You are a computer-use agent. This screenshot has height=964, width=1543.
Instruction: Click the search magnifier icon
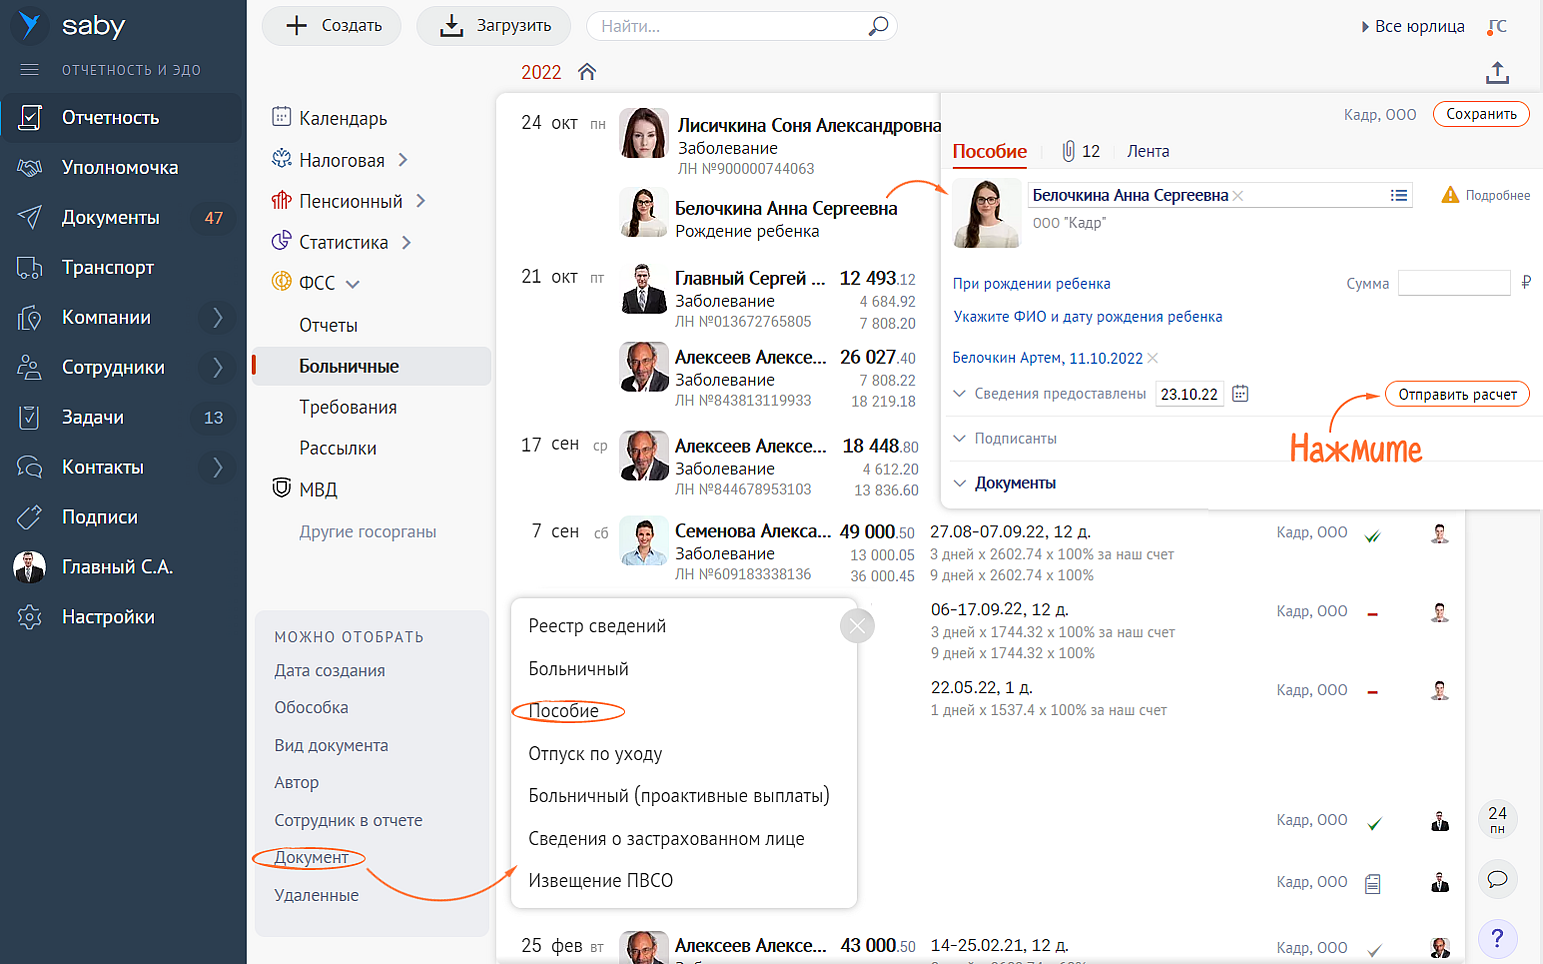coord(878,26)
